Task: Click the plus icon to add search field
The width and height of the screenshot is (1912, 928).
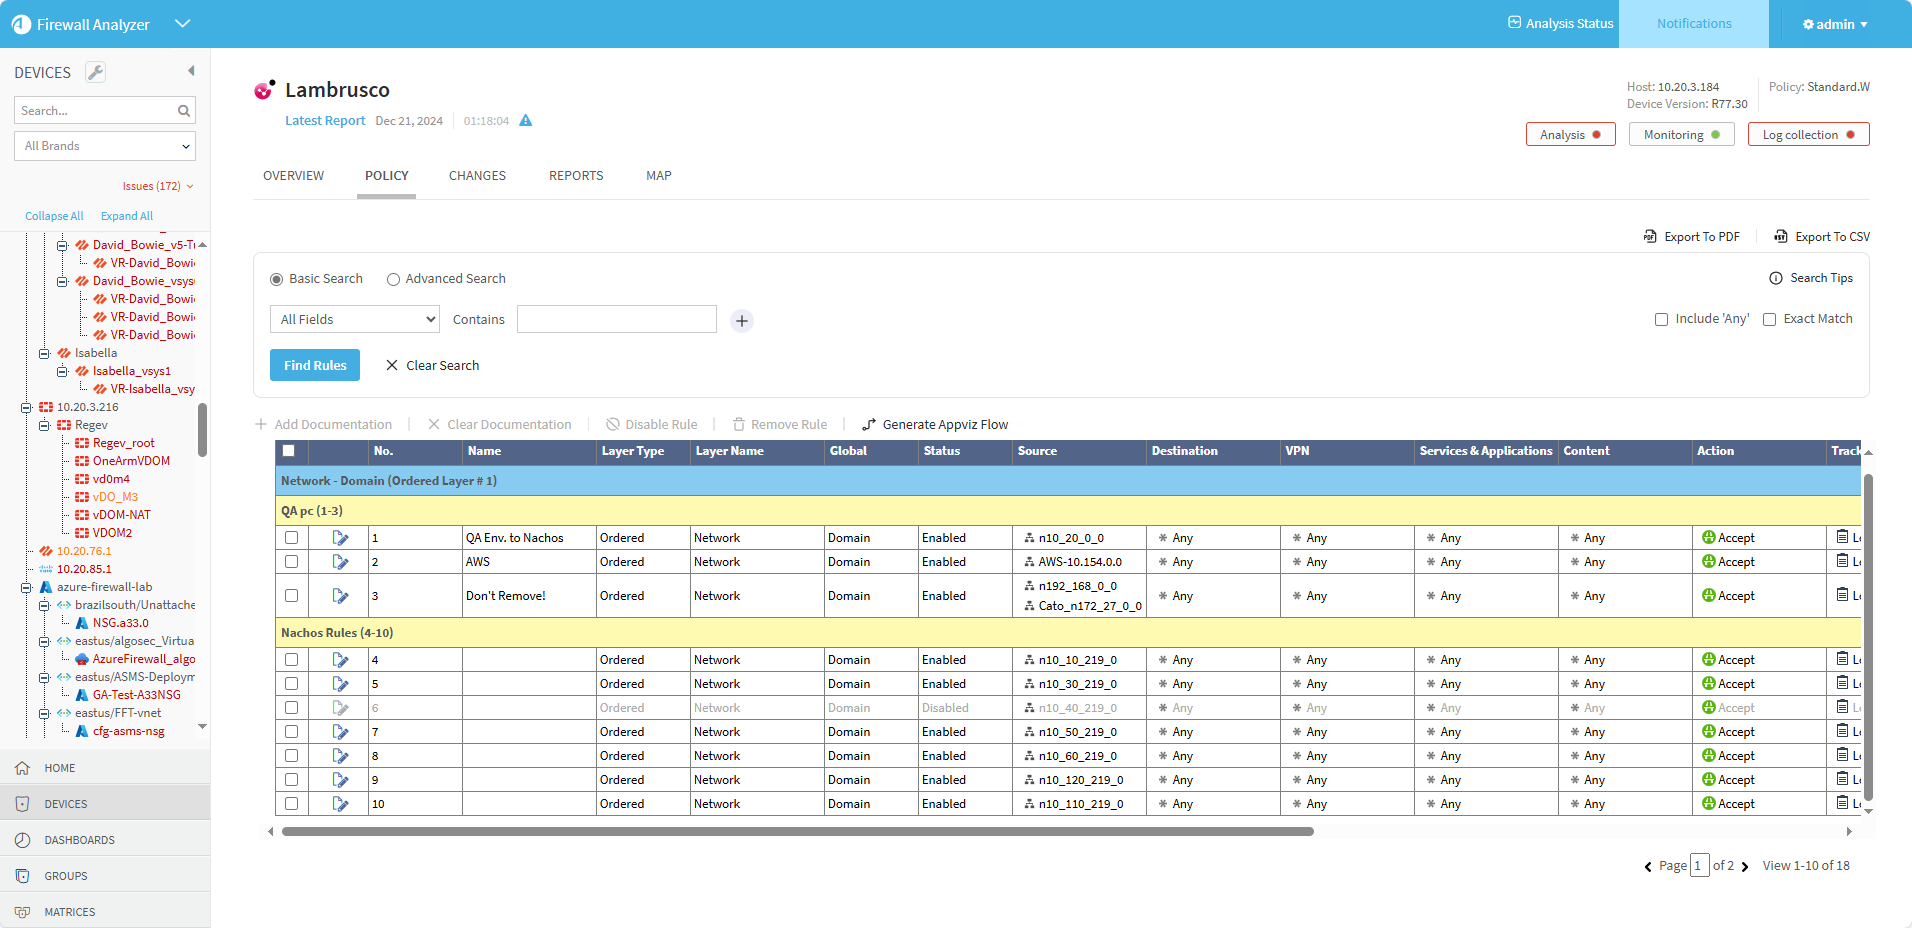Action: (x=741, y=321)
